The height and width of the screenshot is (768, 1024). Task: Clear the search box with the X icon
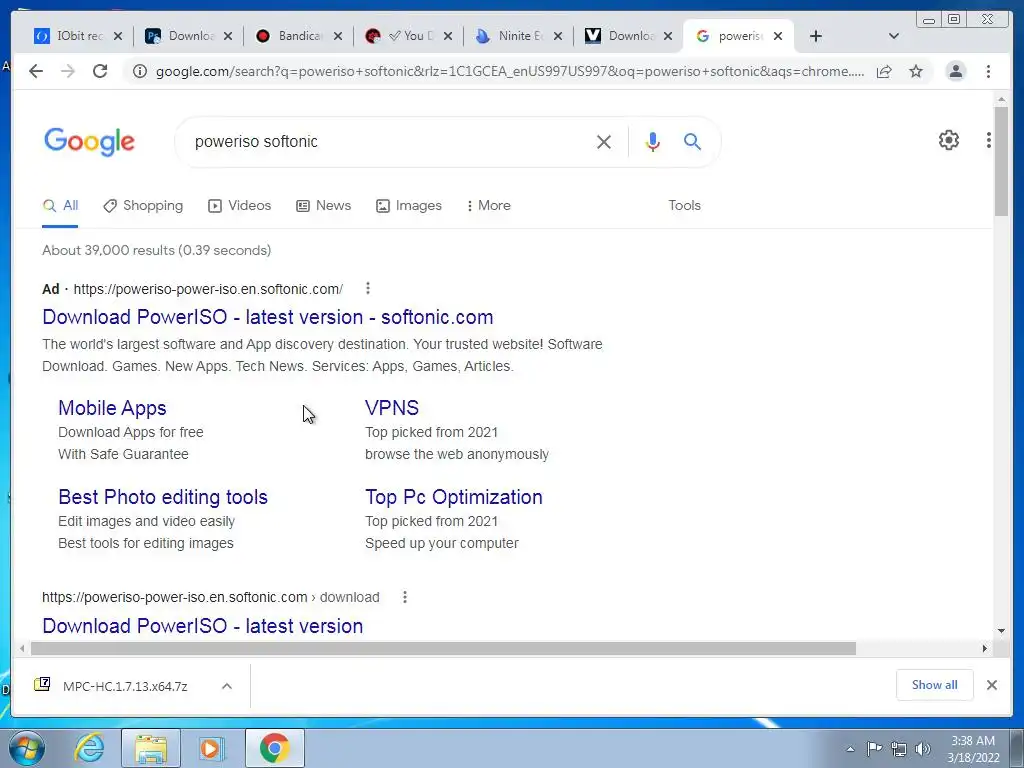pos(604,142)
